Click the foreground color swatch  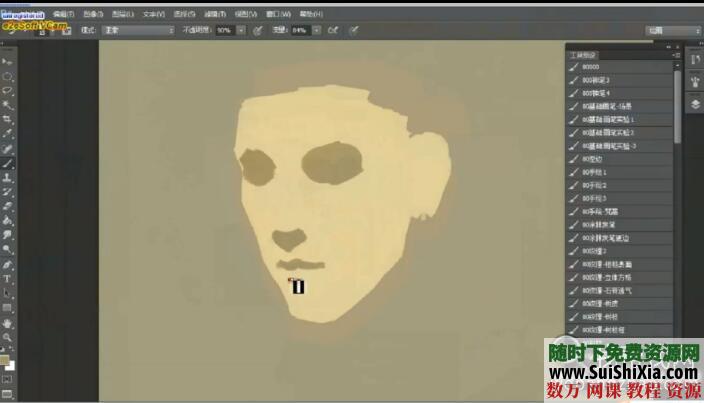[x=6, y=358]
